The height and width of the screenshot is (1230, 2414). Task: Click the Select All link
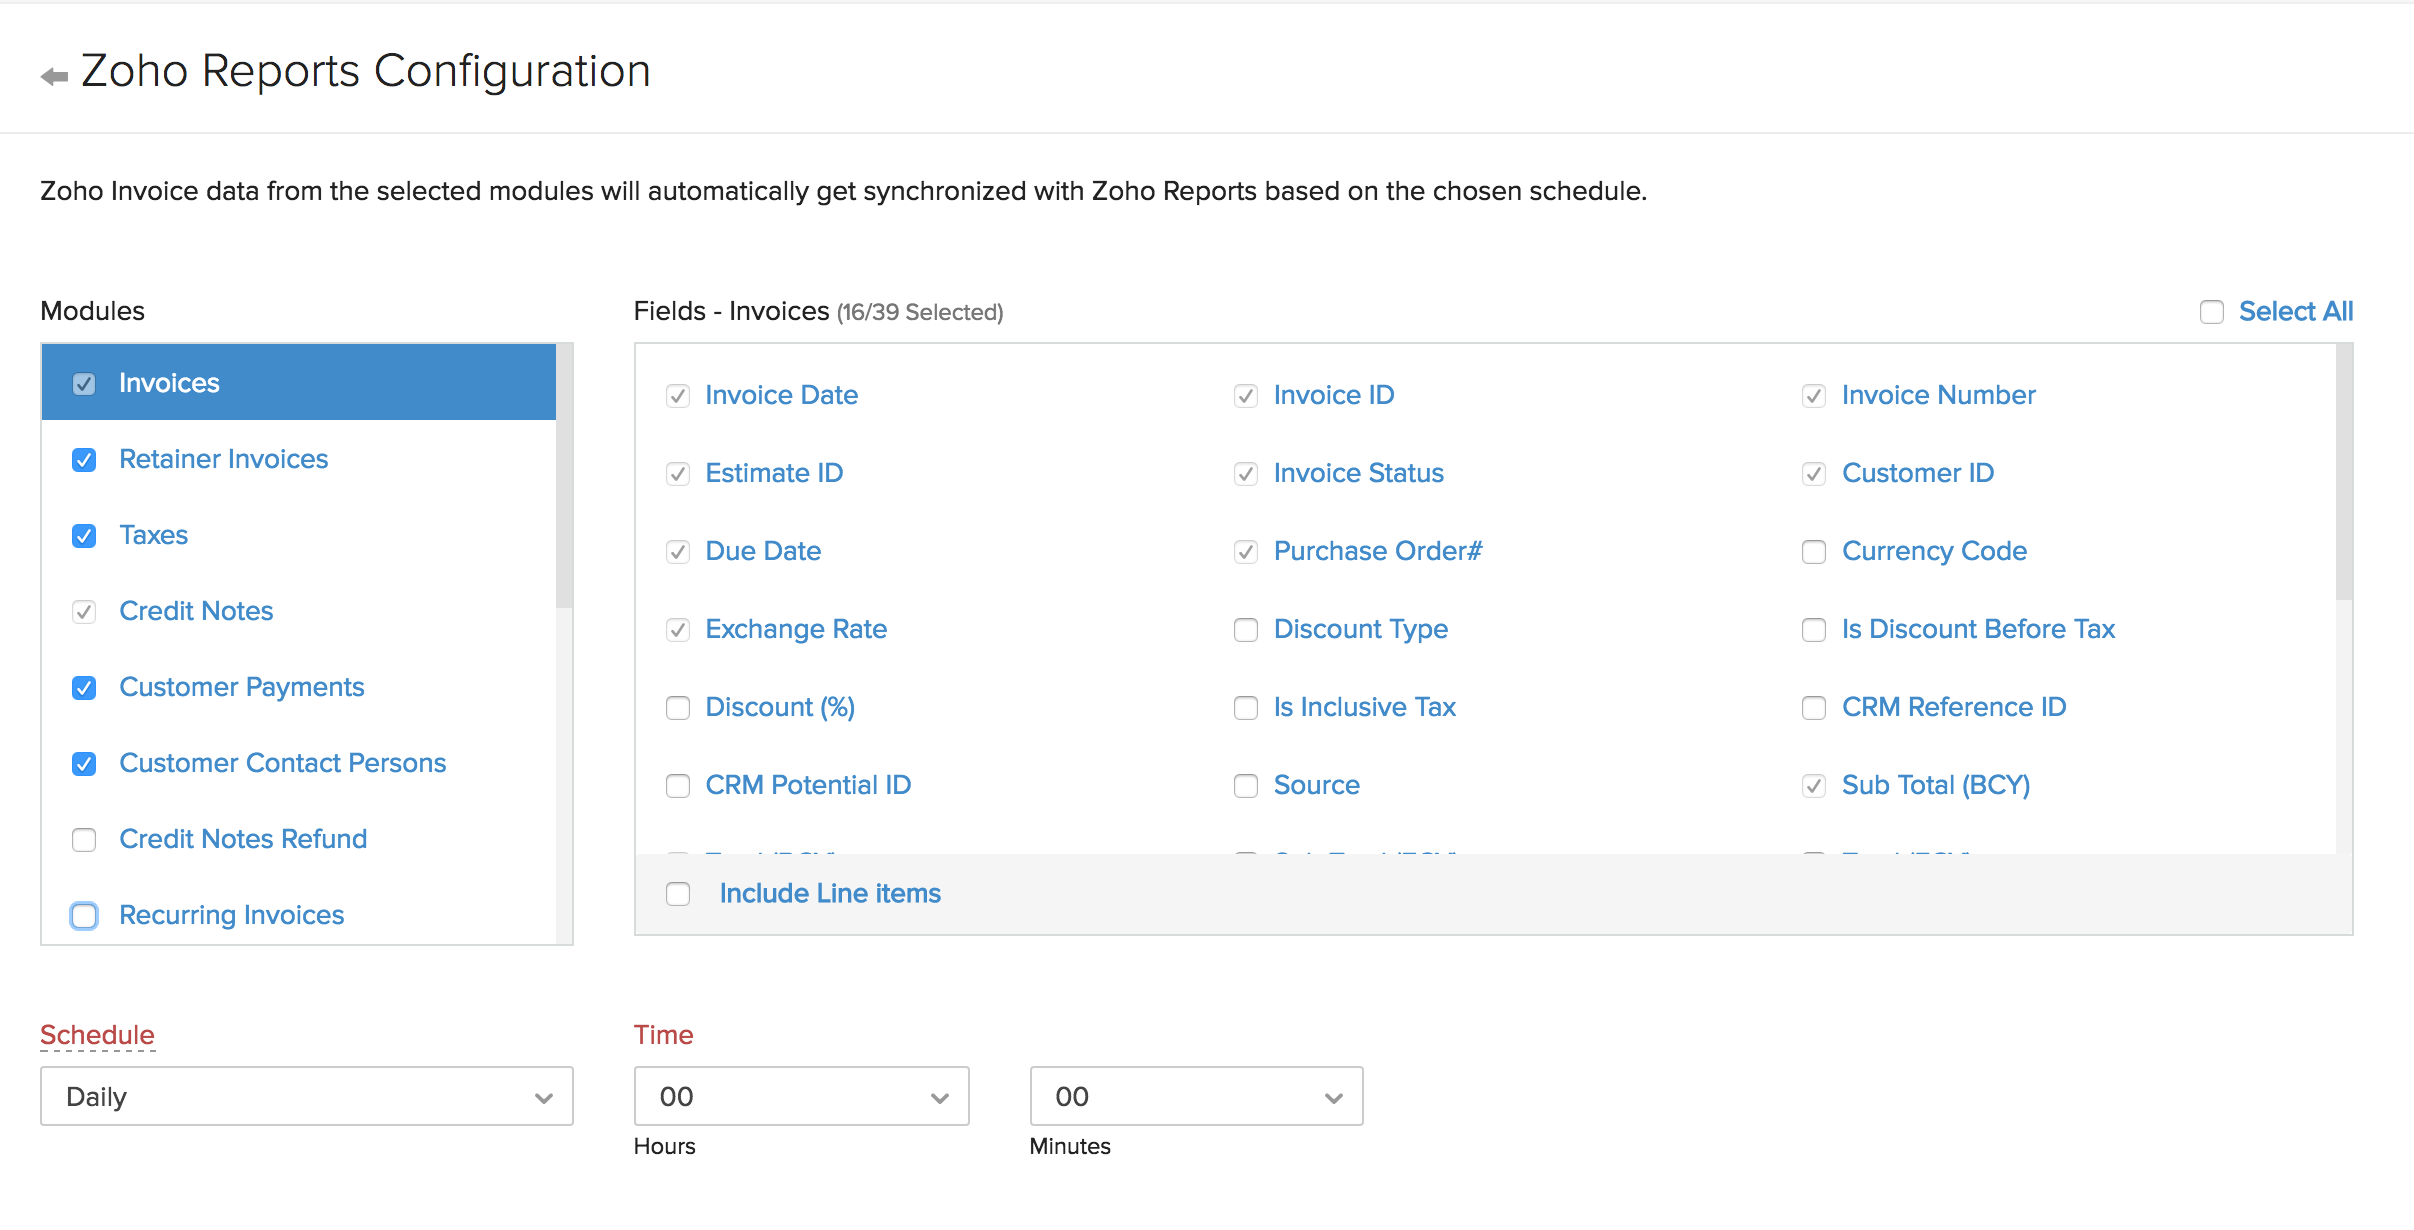(2295, 312)
